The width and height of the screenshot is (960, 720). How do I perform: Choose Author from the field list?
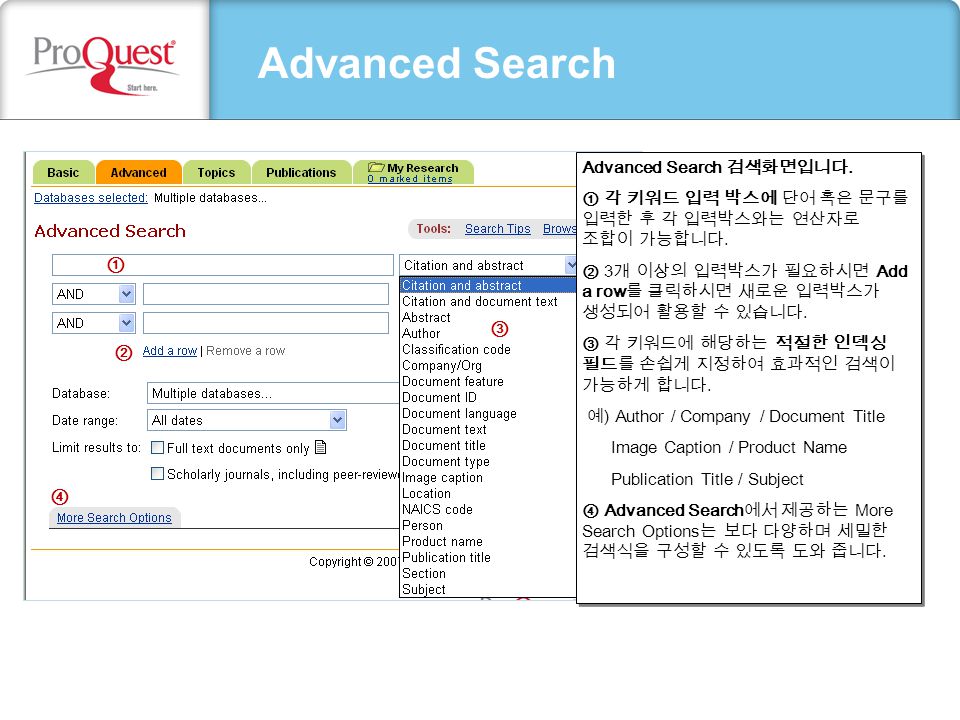click(488, 333)
